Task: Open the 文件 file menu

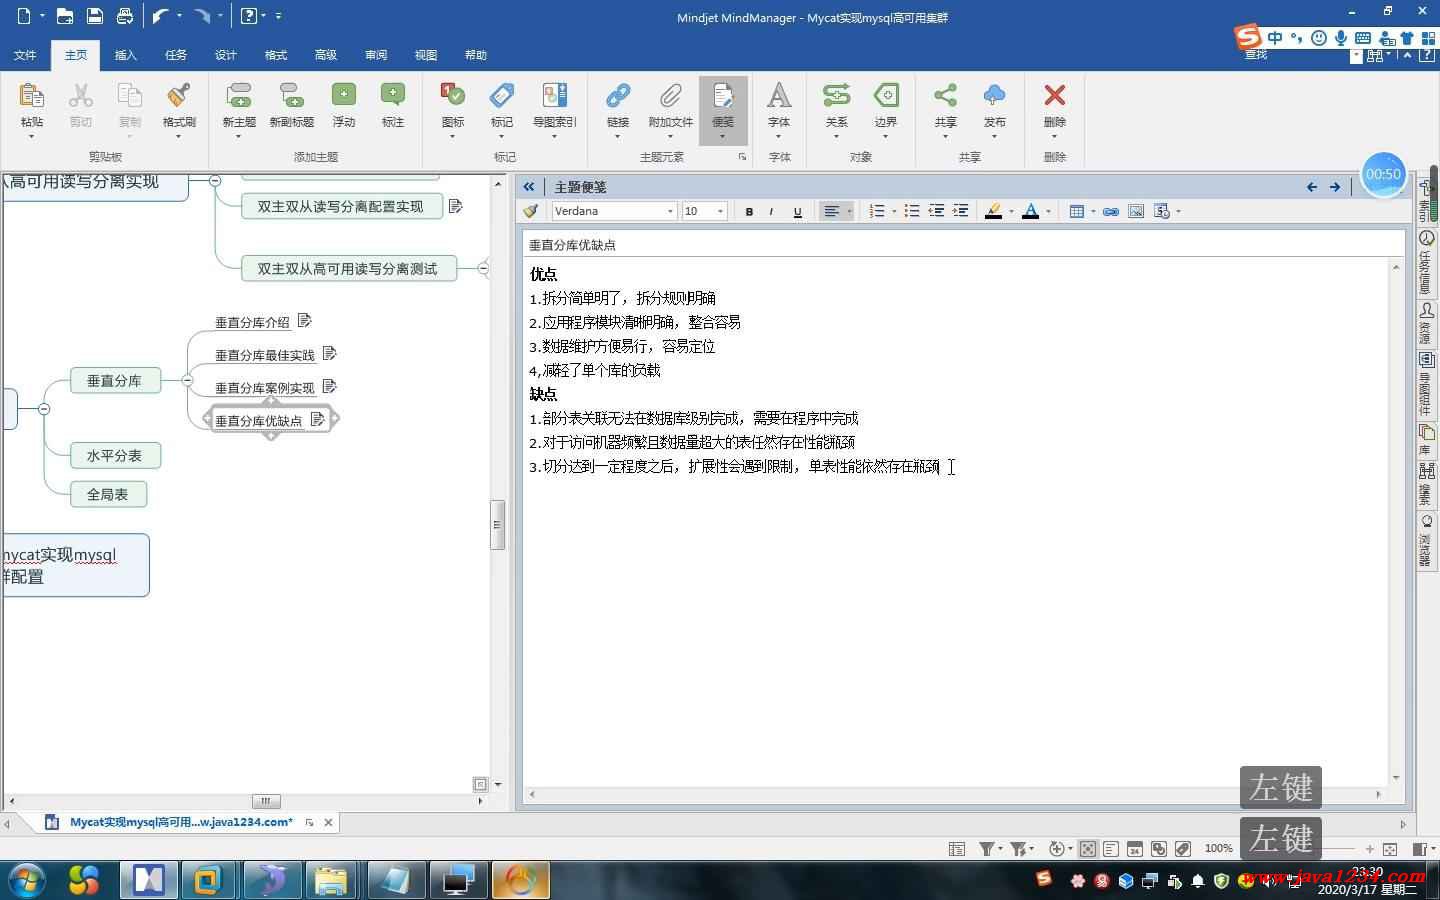Action: [x=25, y=55]
